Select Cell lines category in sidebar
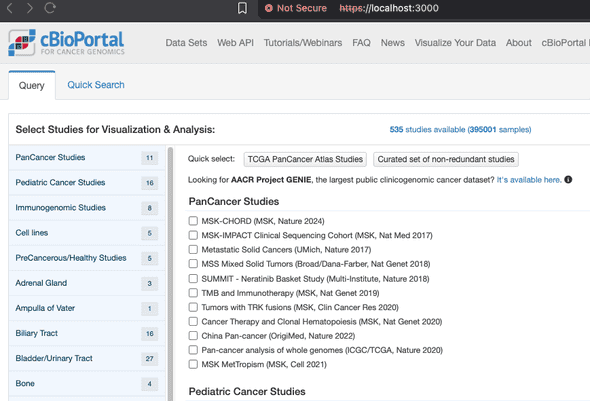590x401 pixels. (x=87, y=233)
